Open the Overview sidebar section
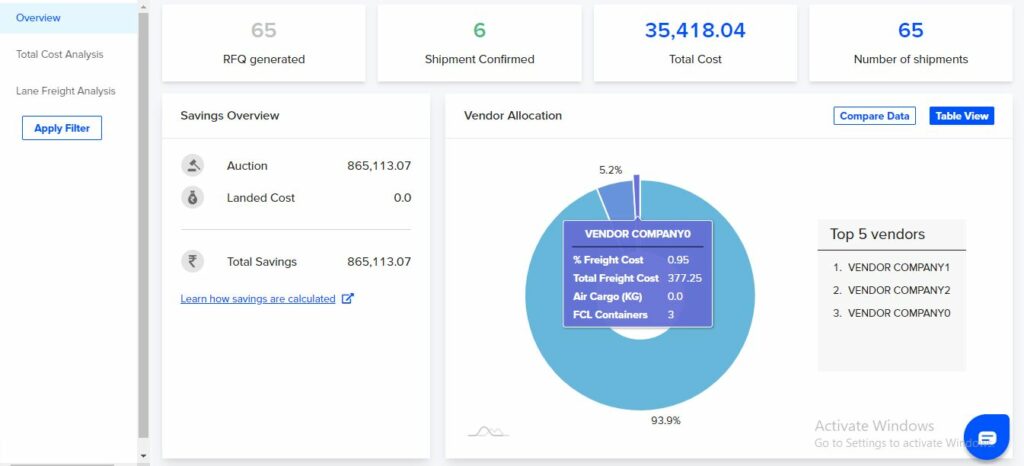This screenshot has height=466, width=1024. [38, 18]
